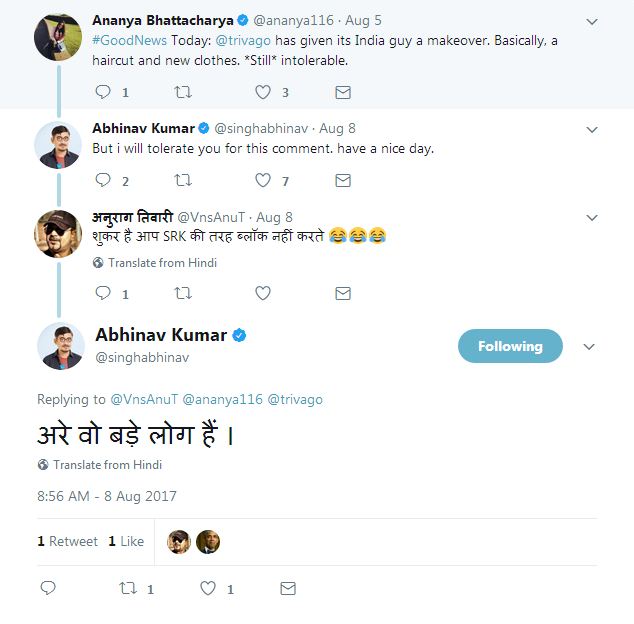Share main tweet via envelope icon
Image resolution: width=634 pixels, height=624 pixels.
[288, 589]
